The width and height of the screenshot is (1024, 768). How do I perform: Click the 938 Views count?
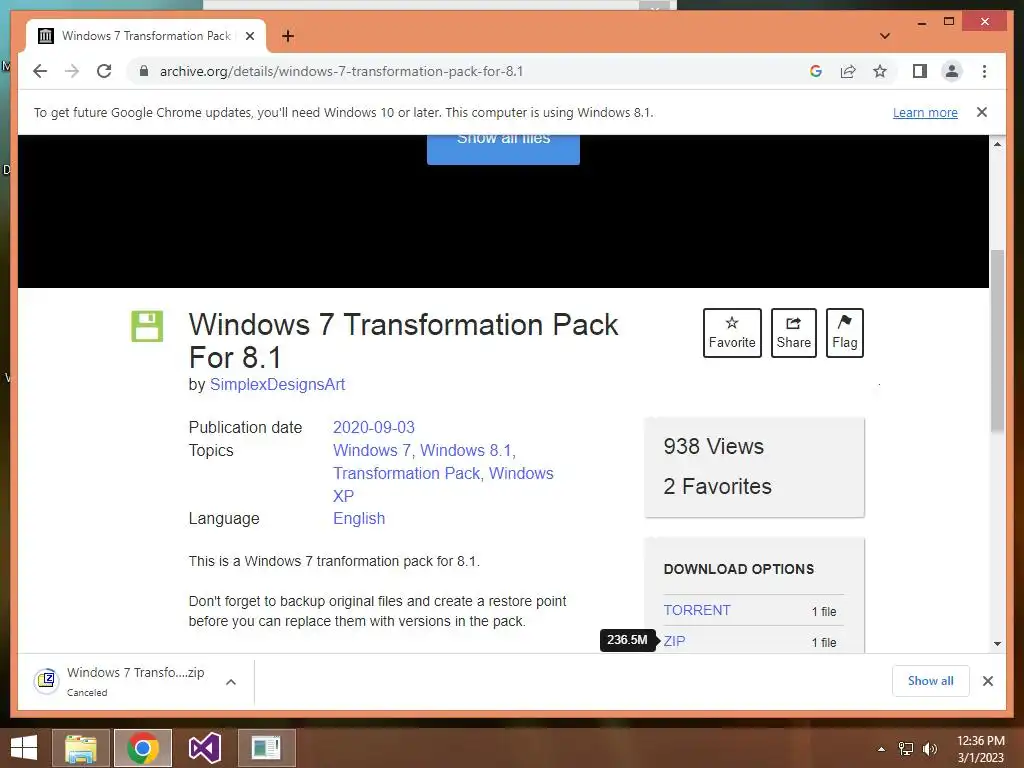(713, 447)
